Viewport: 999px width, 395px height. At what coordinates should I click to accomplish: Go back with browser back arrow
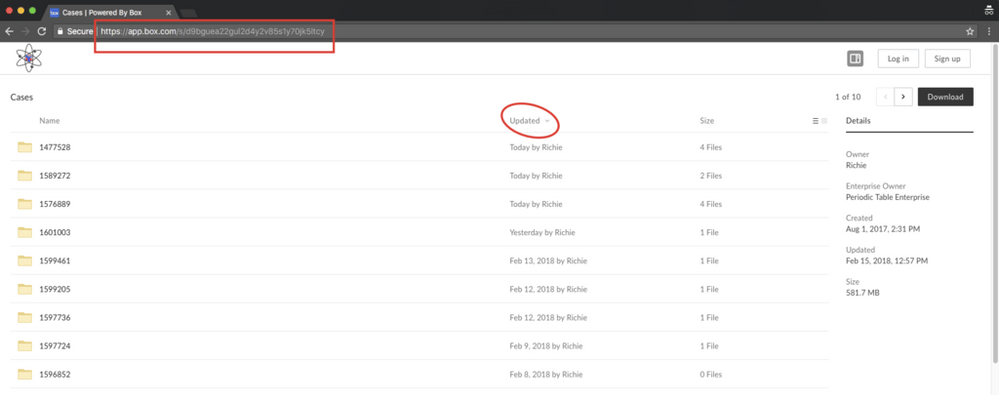(x=10, y=31)
